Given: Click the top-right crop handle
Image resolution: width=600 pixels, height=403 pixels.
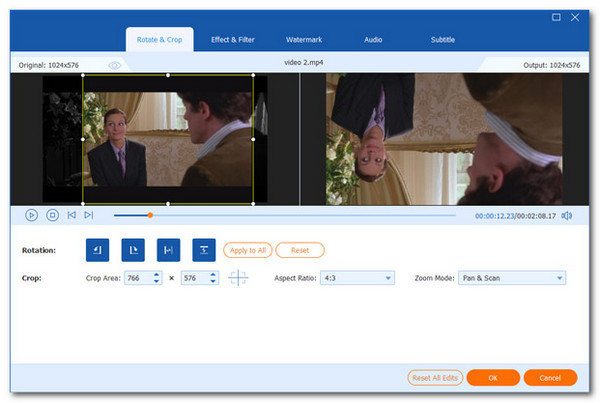Looking at the screenshot, I should pos(253,75).
